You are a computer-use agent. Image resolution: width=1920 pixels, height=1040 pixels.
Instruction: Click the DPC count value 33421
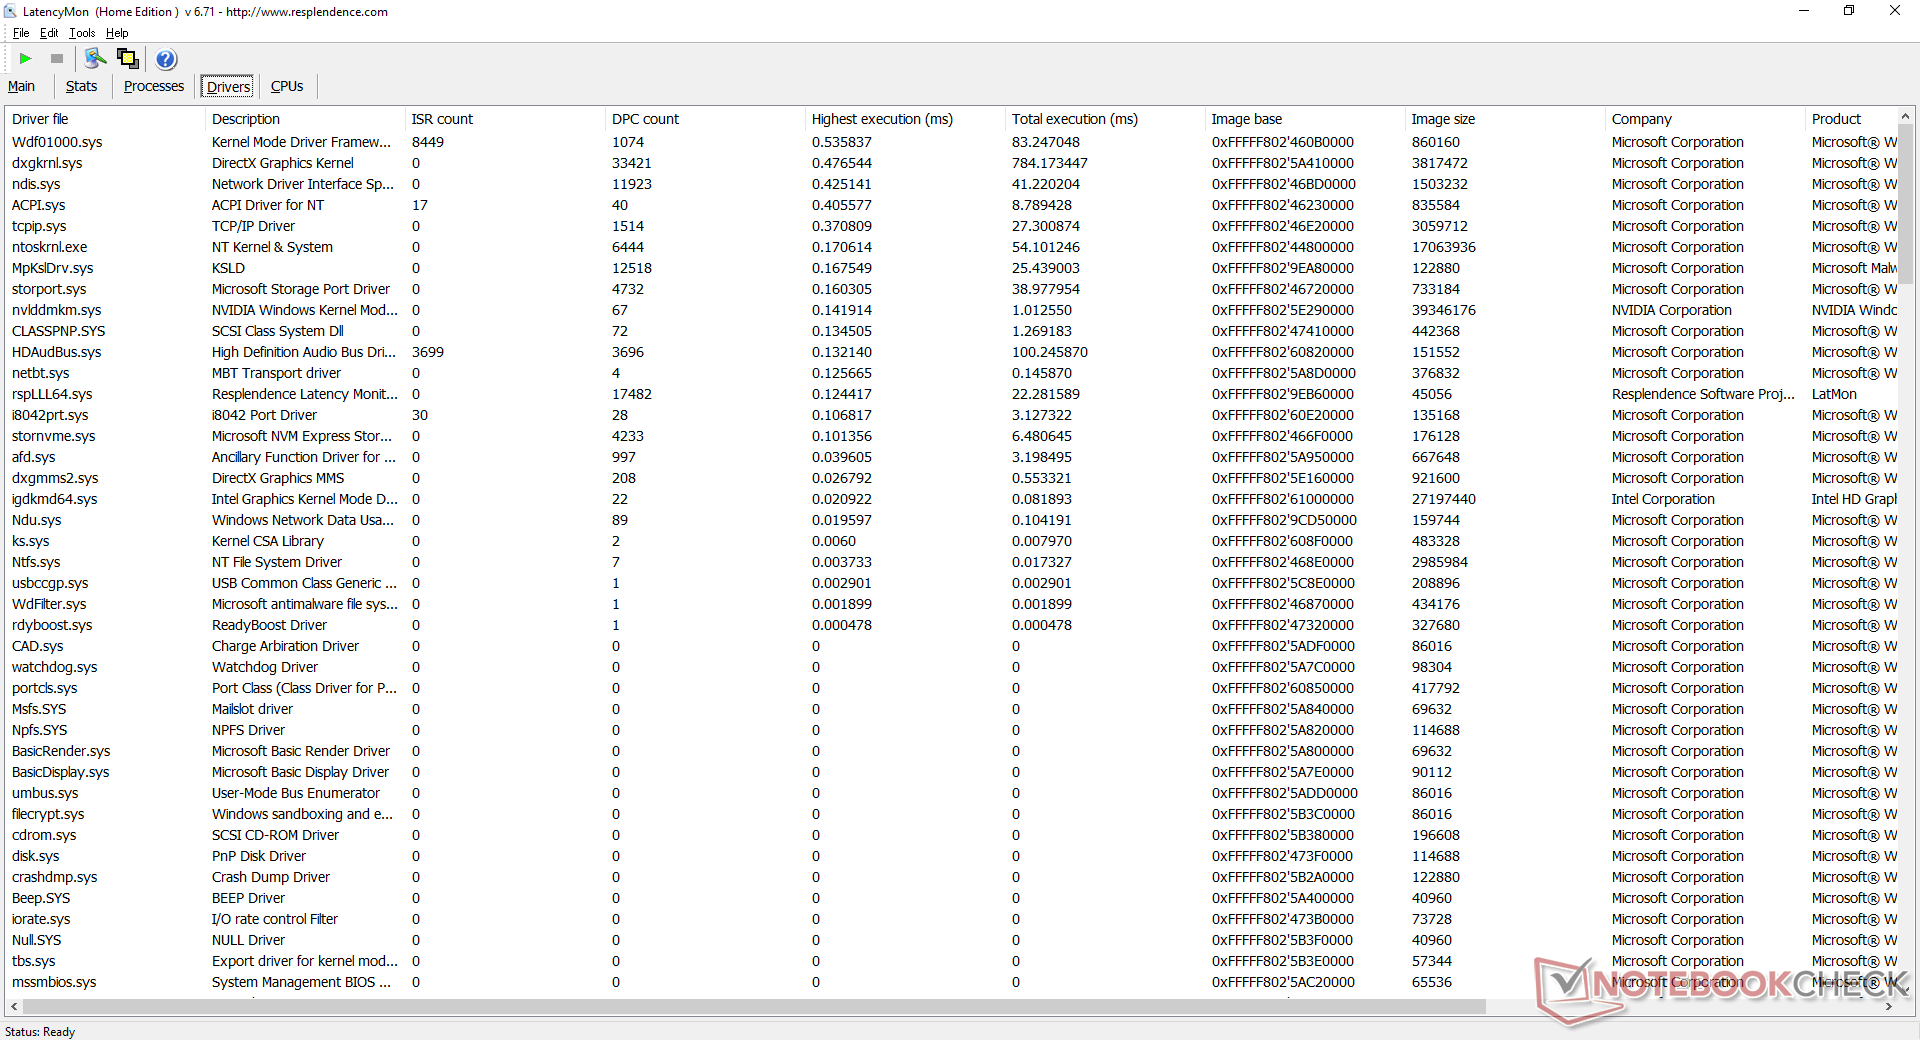(x=632, y=163)
